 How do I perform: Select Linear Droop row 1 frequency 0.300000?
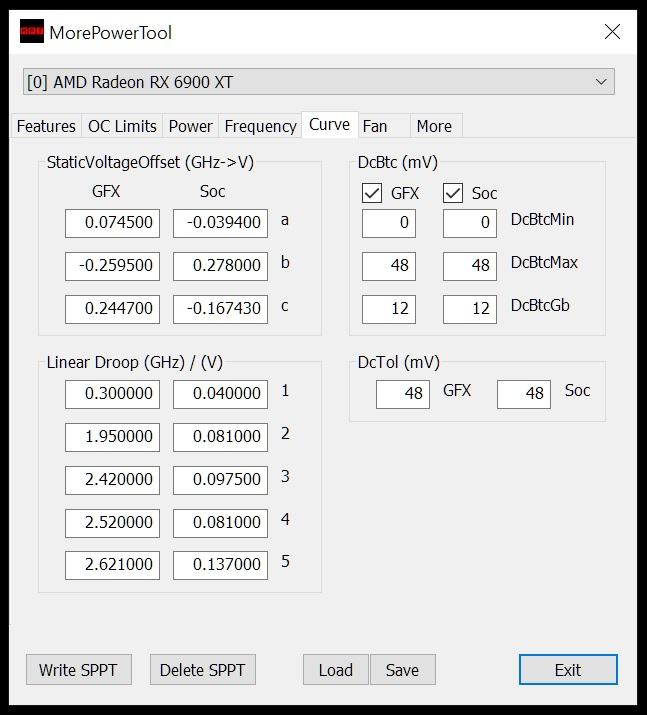112,394
